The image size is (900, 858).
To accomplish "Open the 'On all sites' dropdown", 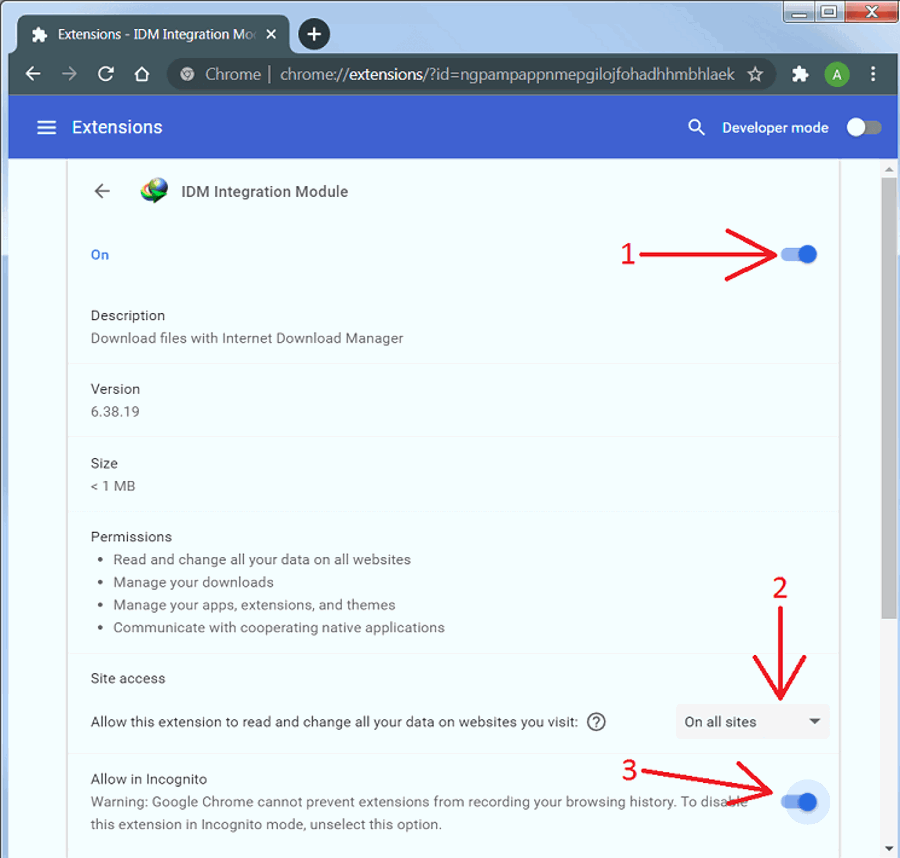I will pyautogui.click(x=752, y=722).
